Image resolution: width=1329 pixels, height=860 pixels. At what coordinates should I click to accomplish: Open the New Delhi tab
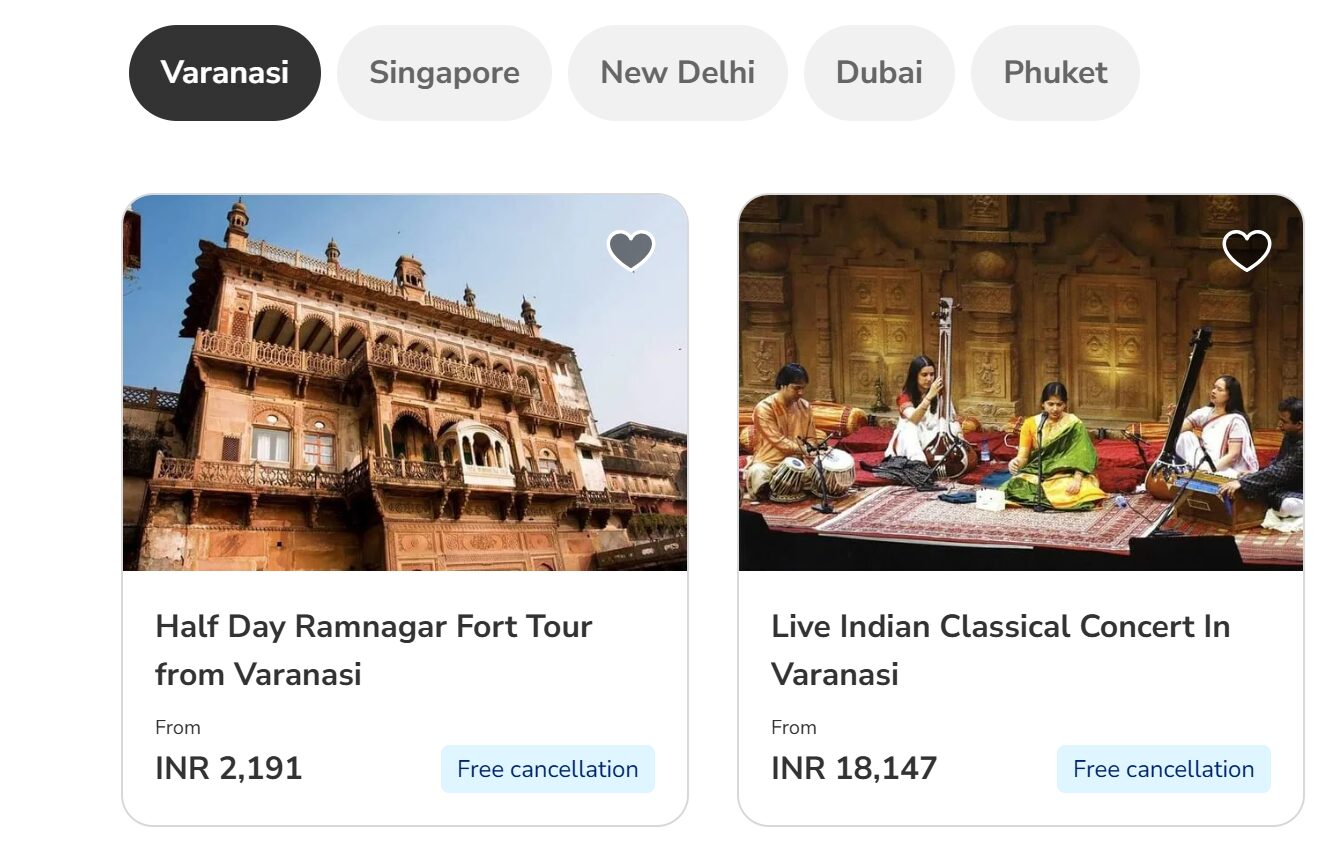click(x=678, y=73)
